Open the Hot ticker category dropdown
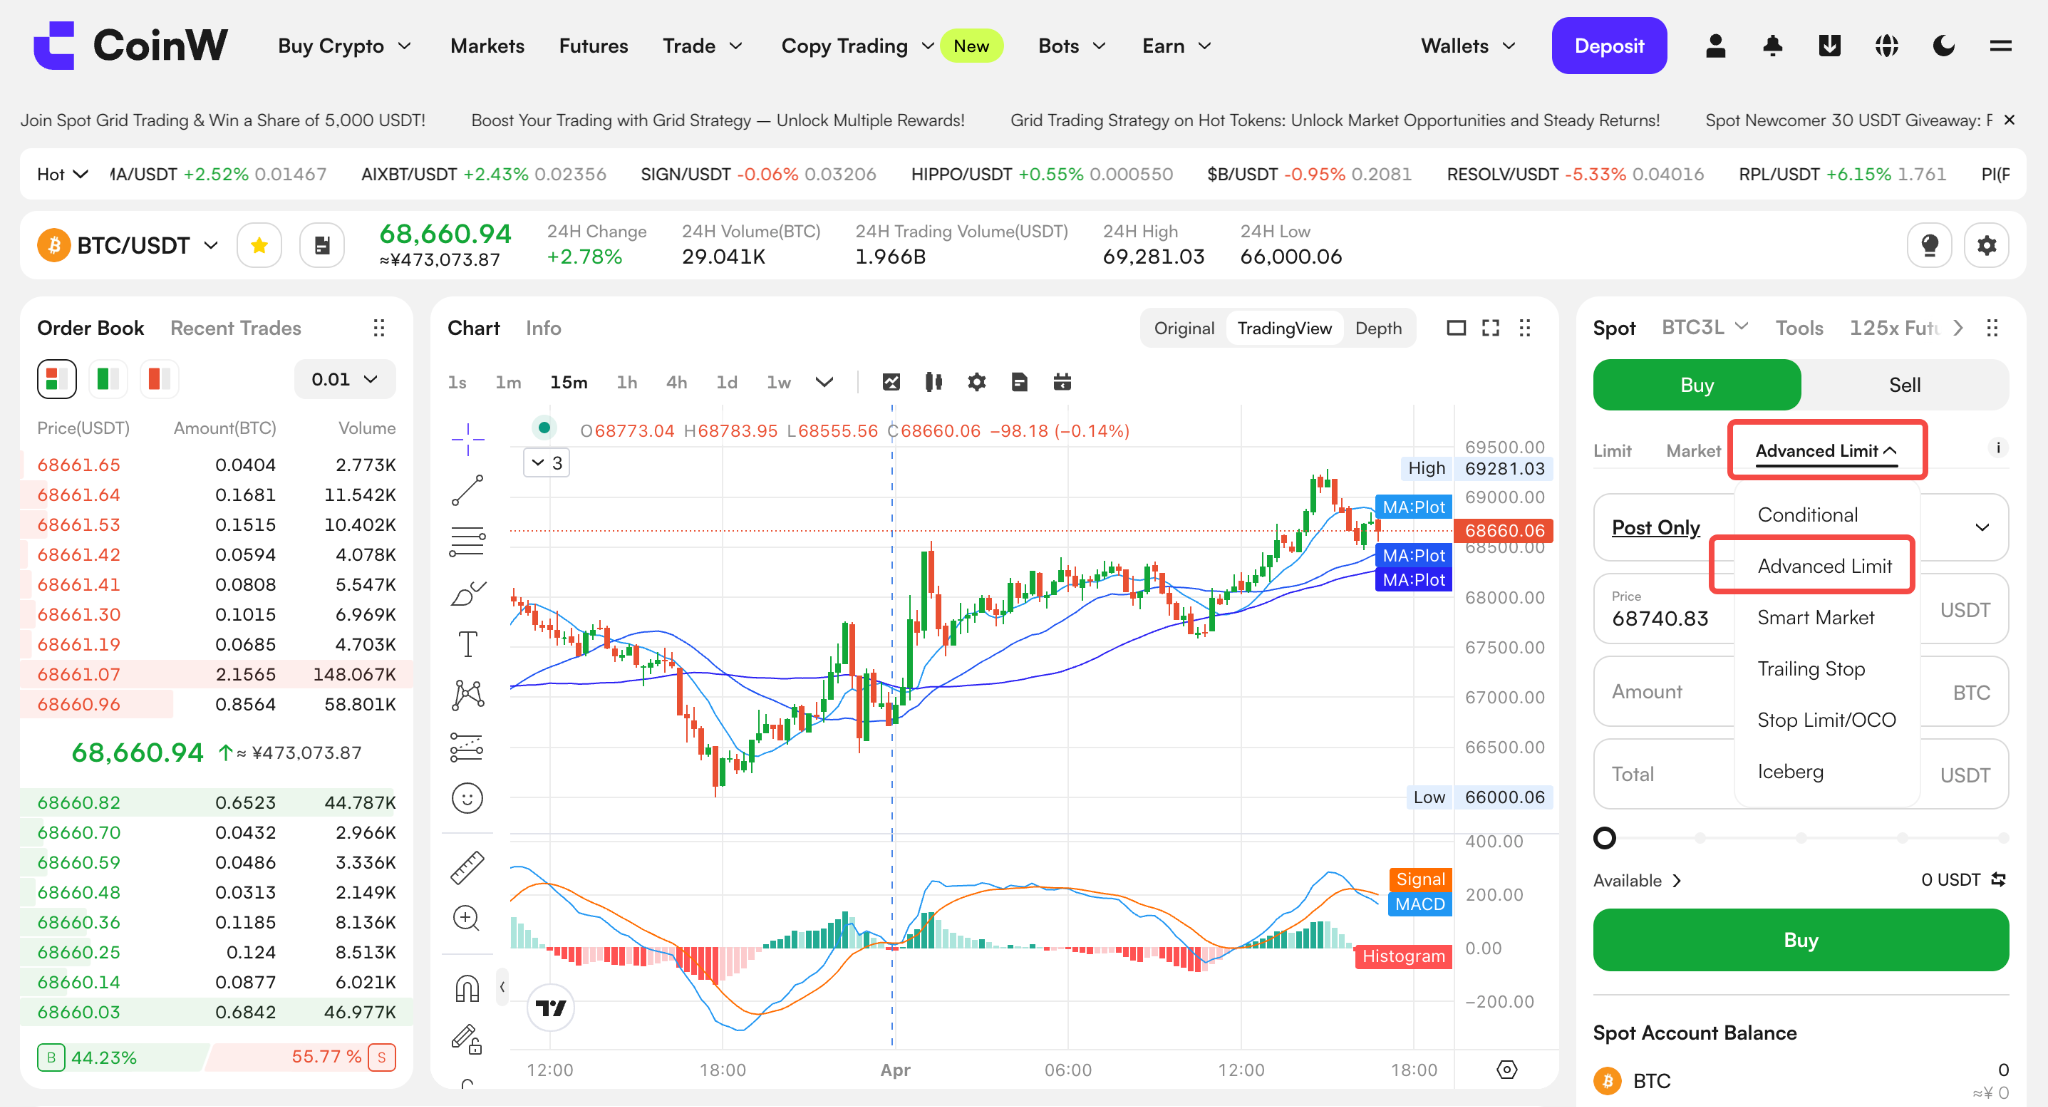 pyautogui.click(x=62, y=174)
